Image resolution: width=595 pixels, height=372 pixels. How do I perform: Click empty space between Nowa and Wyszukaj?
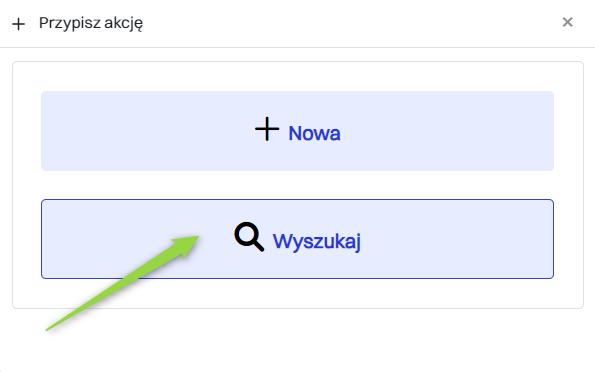(x=298, y=185)
